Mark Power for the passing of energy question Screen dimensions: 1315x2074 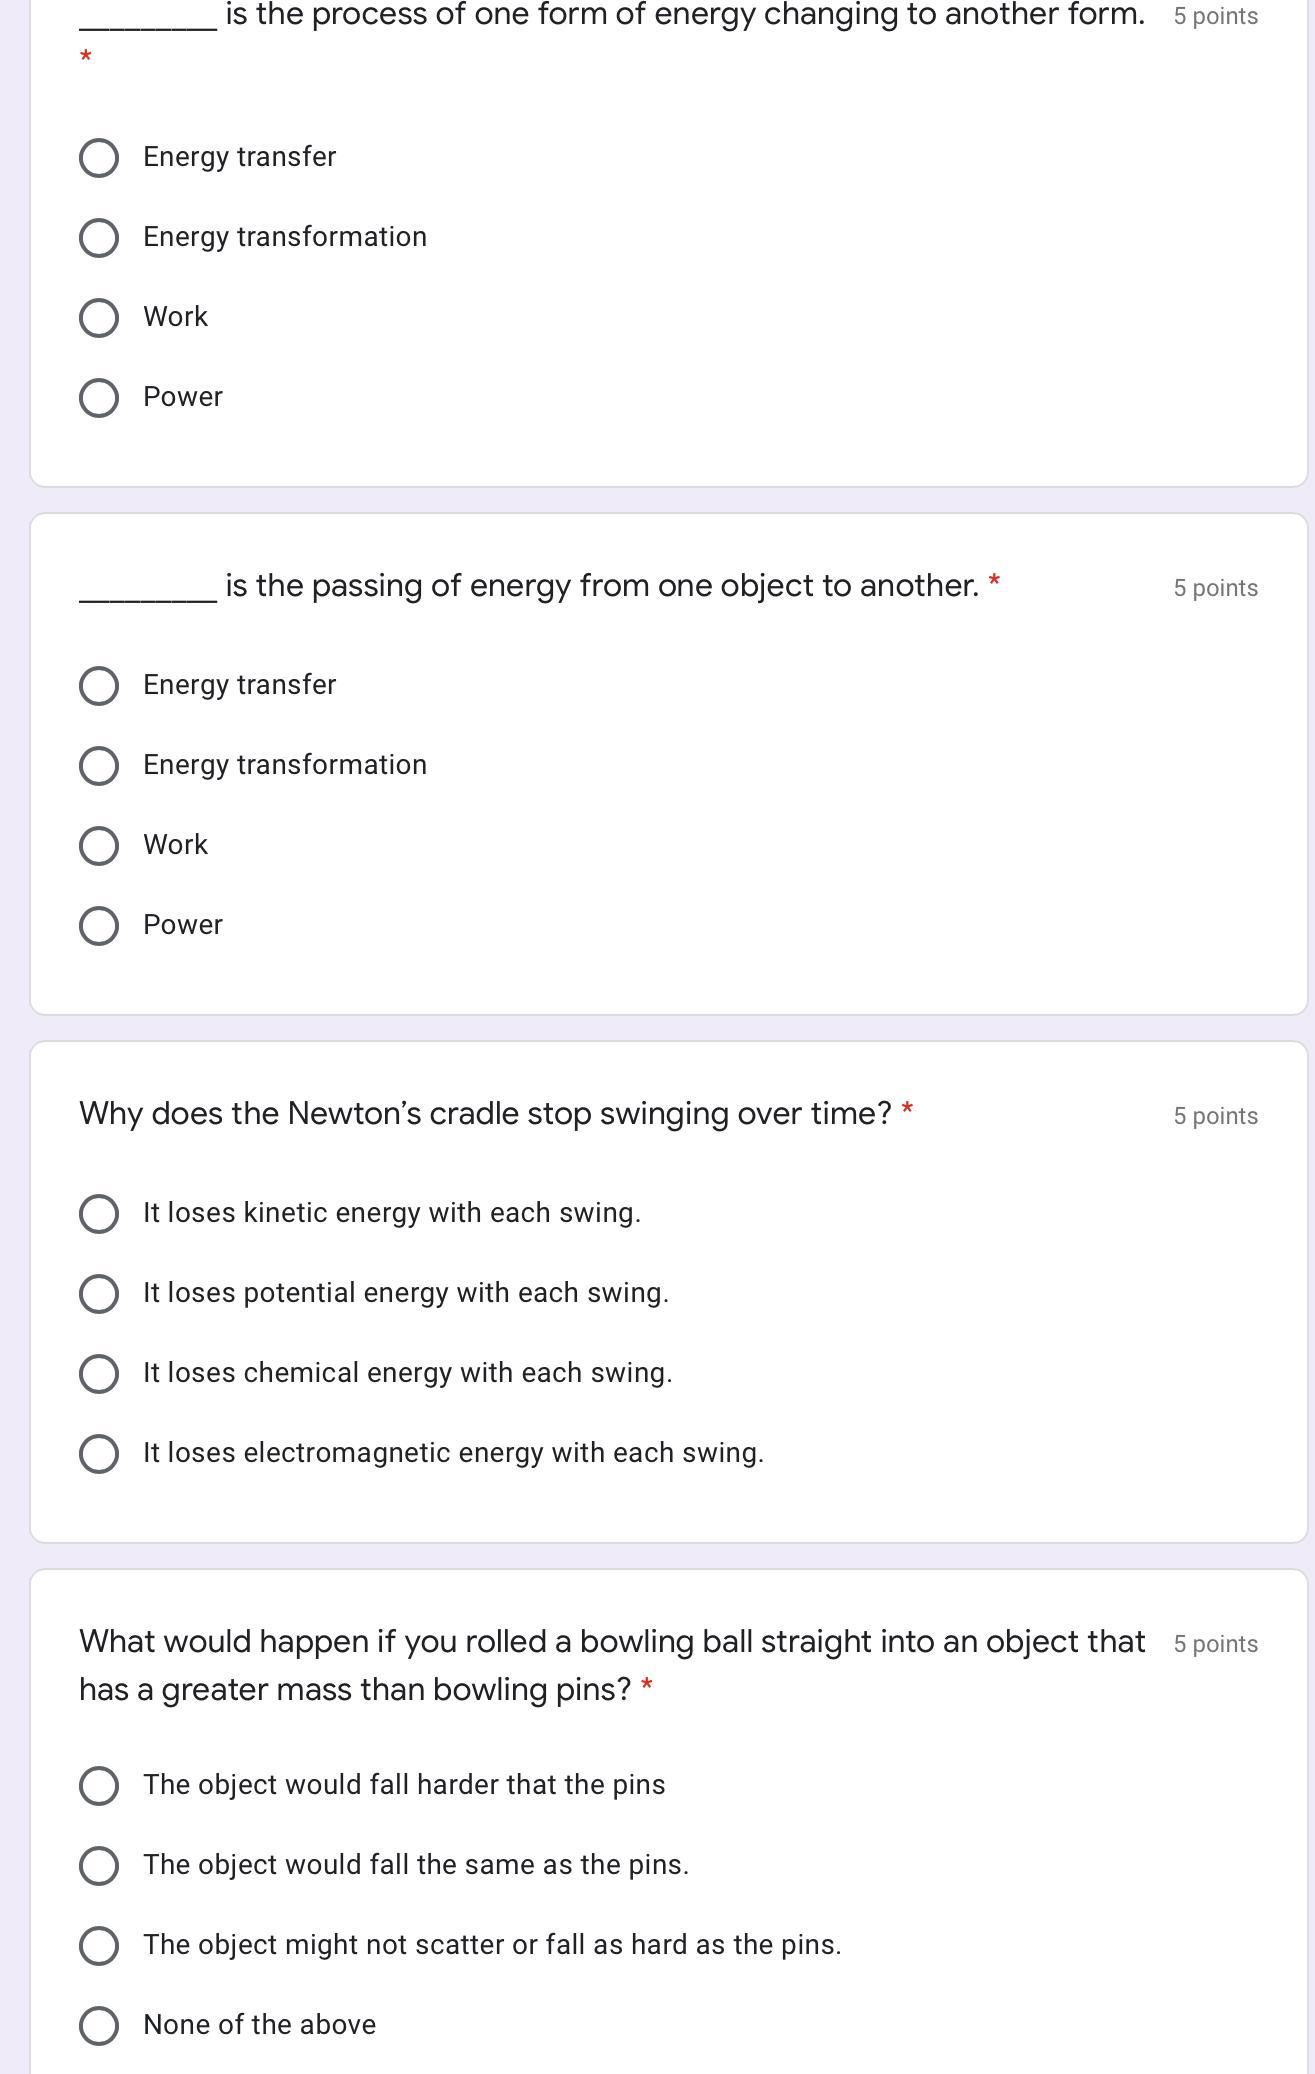[x=99, y=926]
